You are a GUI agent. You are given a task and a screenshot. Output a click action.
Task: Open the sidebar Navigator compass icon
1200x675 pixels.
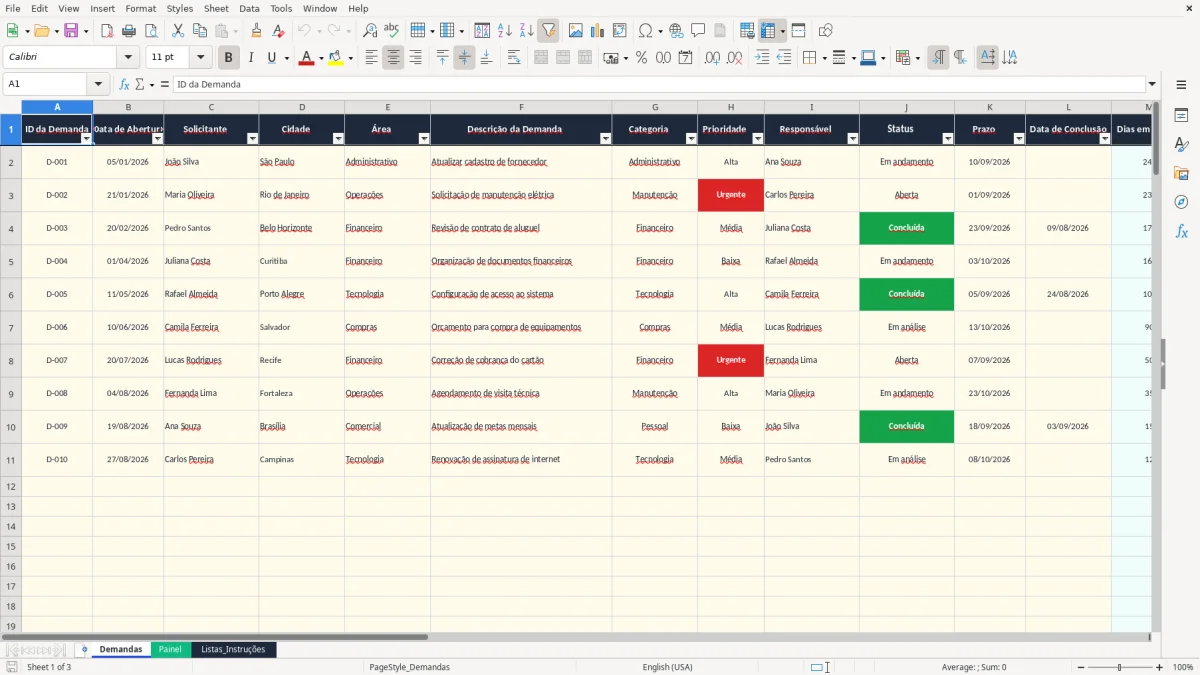click(1181, 202)
